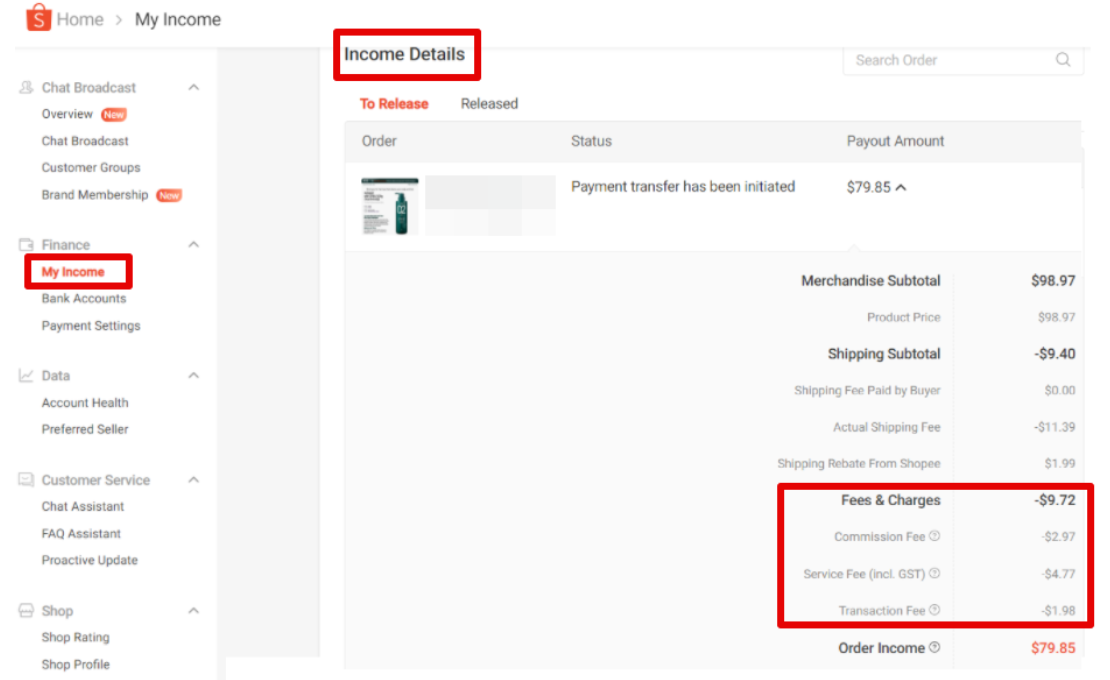Open Bank Accounts page

coord(84,299)
